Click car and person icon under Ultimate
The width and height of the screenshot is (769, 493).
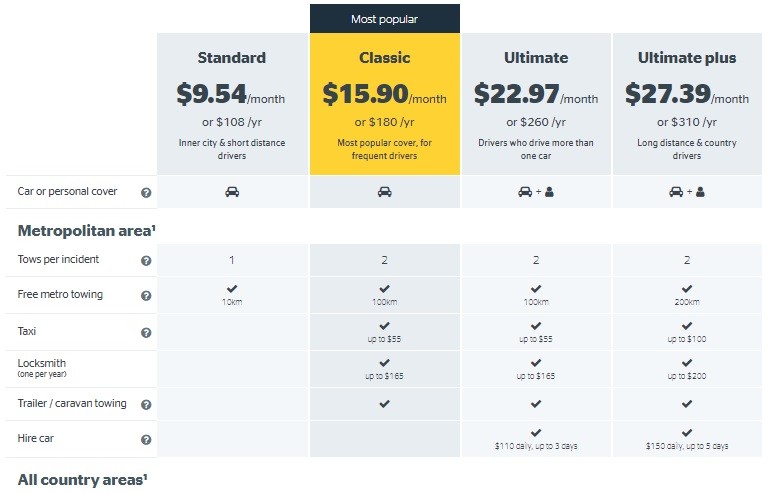(535, 192)
